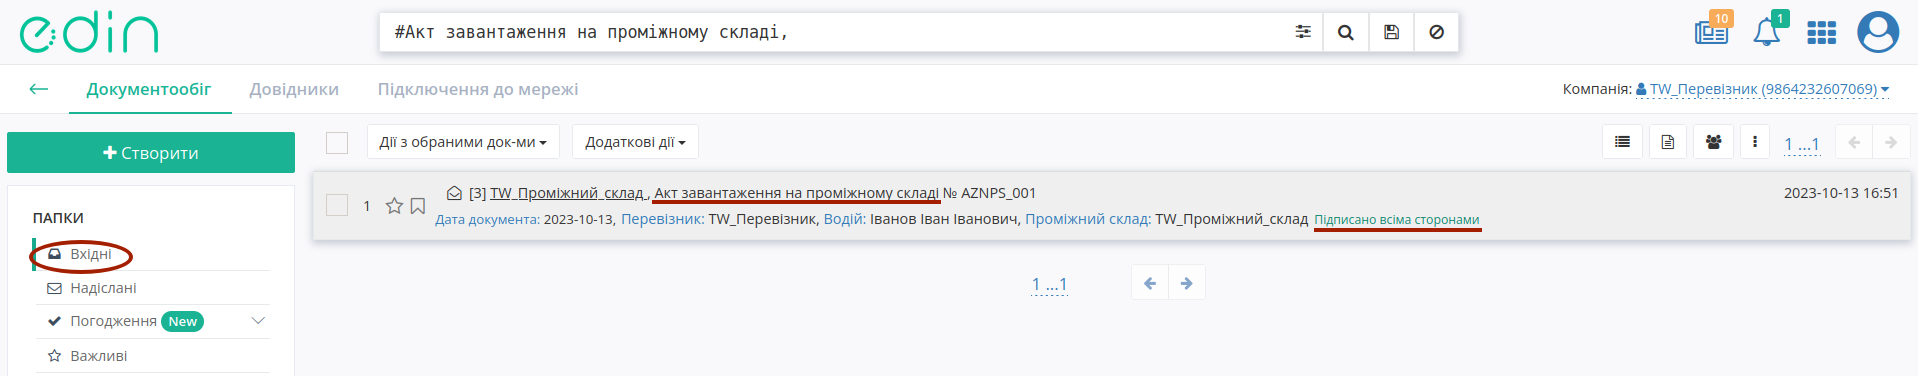This screenshot has height=376, width=1918.
Task: Open the news feed icon with badge 10
Action: tap(1711, 32)
